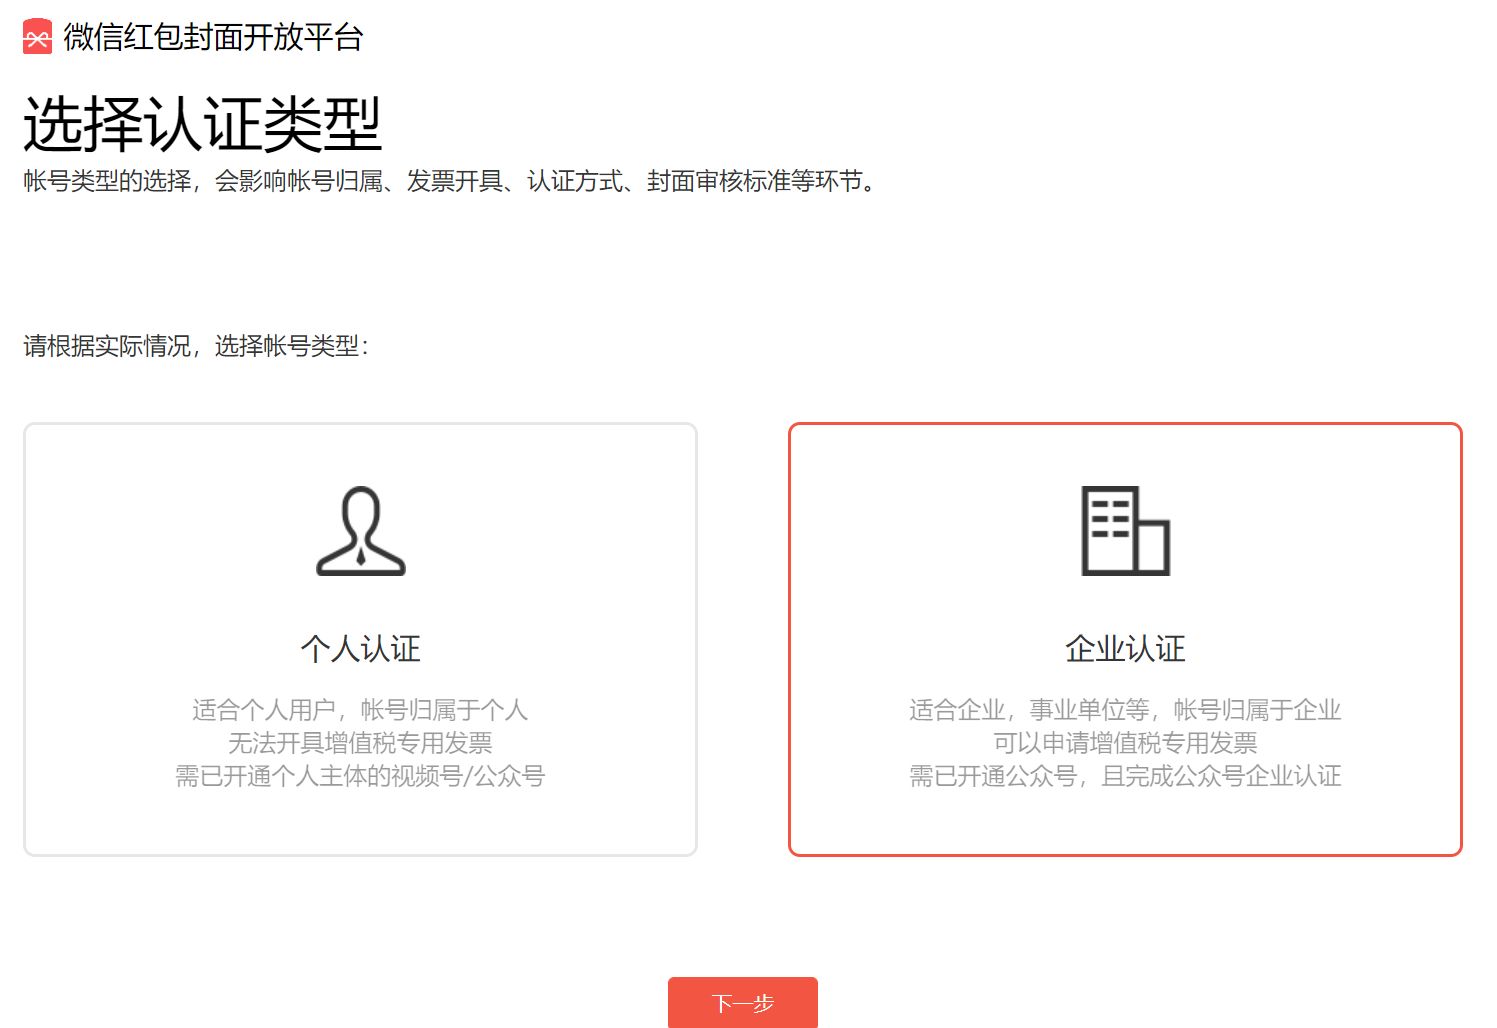
Task: Click the small annex of the building icon
Action: [x=1151, y=547]
